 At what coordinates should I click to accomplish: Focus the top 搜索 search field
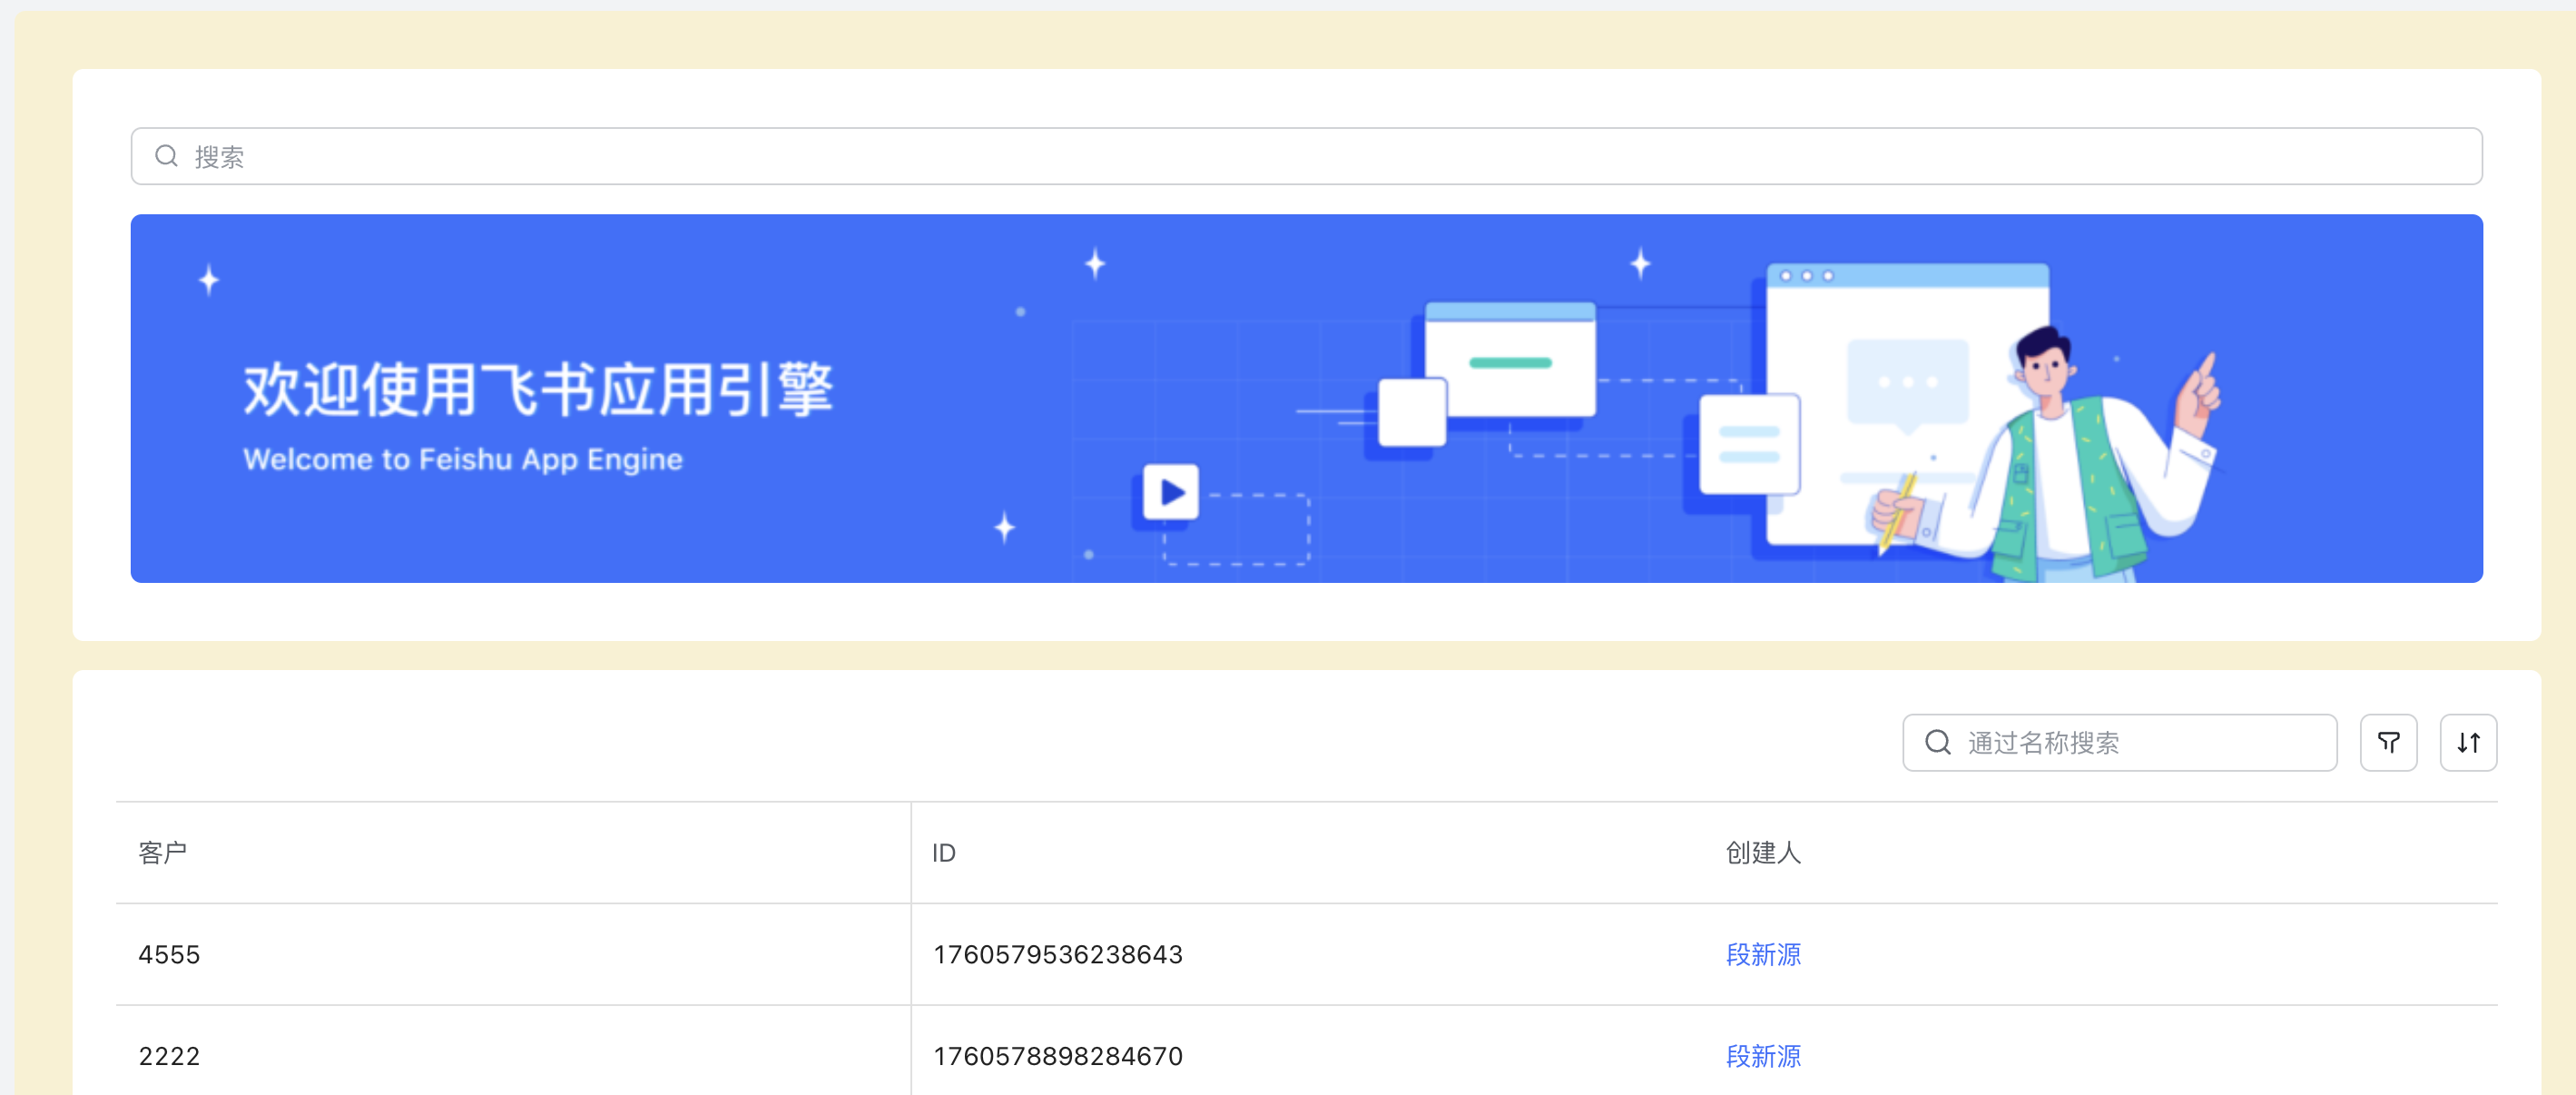pyautogui.click(x=1306, y=156)
